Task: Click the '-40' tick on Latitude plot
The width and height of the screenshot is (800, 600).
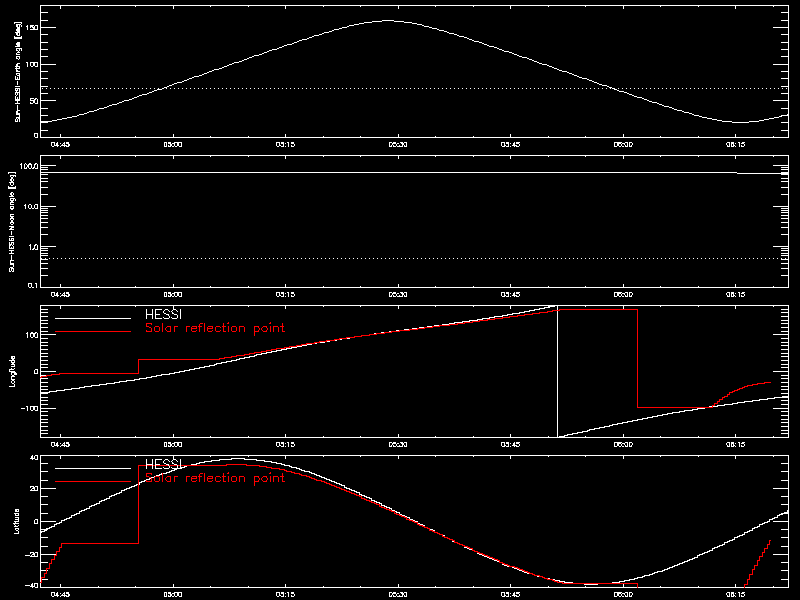Action: pos(32,585)
